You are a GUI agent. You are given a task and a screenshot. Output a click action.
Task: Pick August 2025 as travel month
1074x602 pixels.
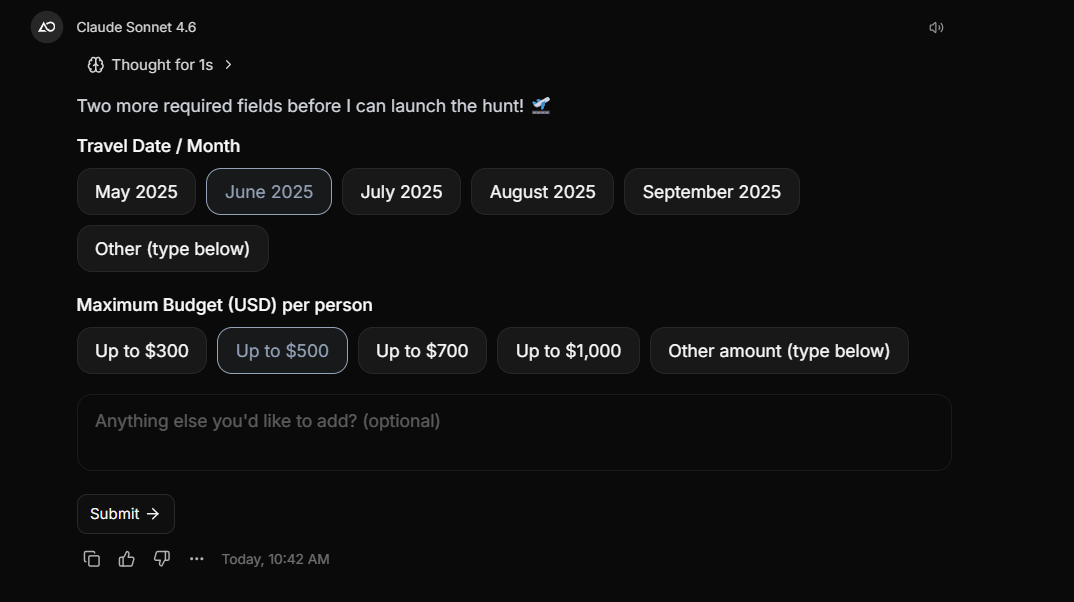(x=542, y=192)
